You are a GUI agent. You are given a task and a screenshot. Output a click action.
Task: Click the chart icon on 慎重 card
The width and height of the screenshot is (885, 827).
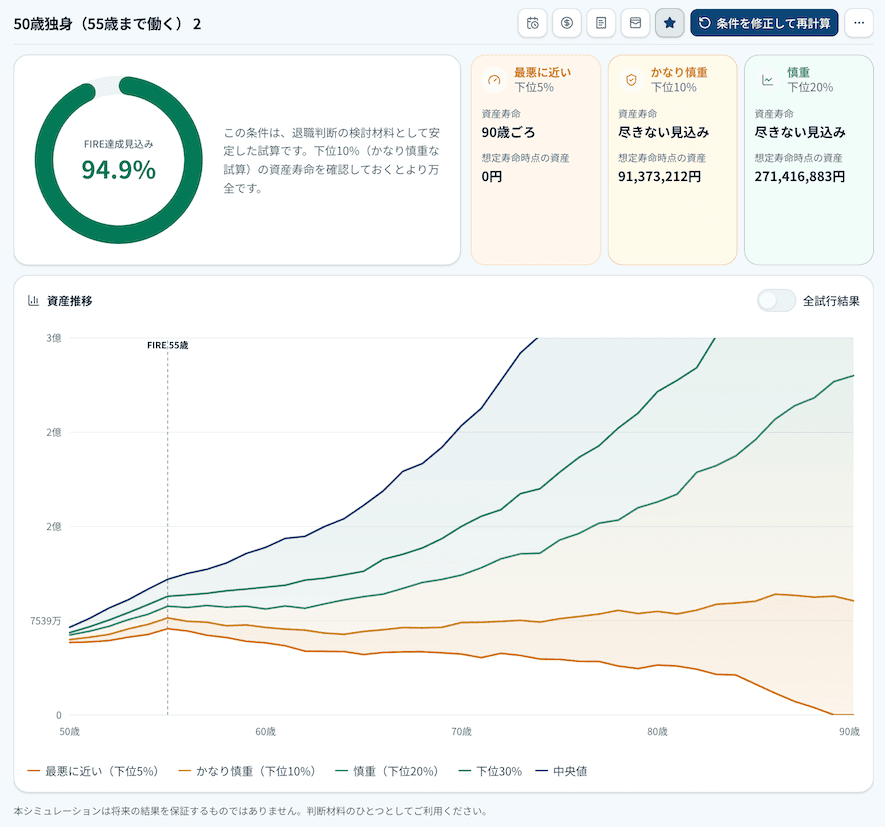[768, 80]
